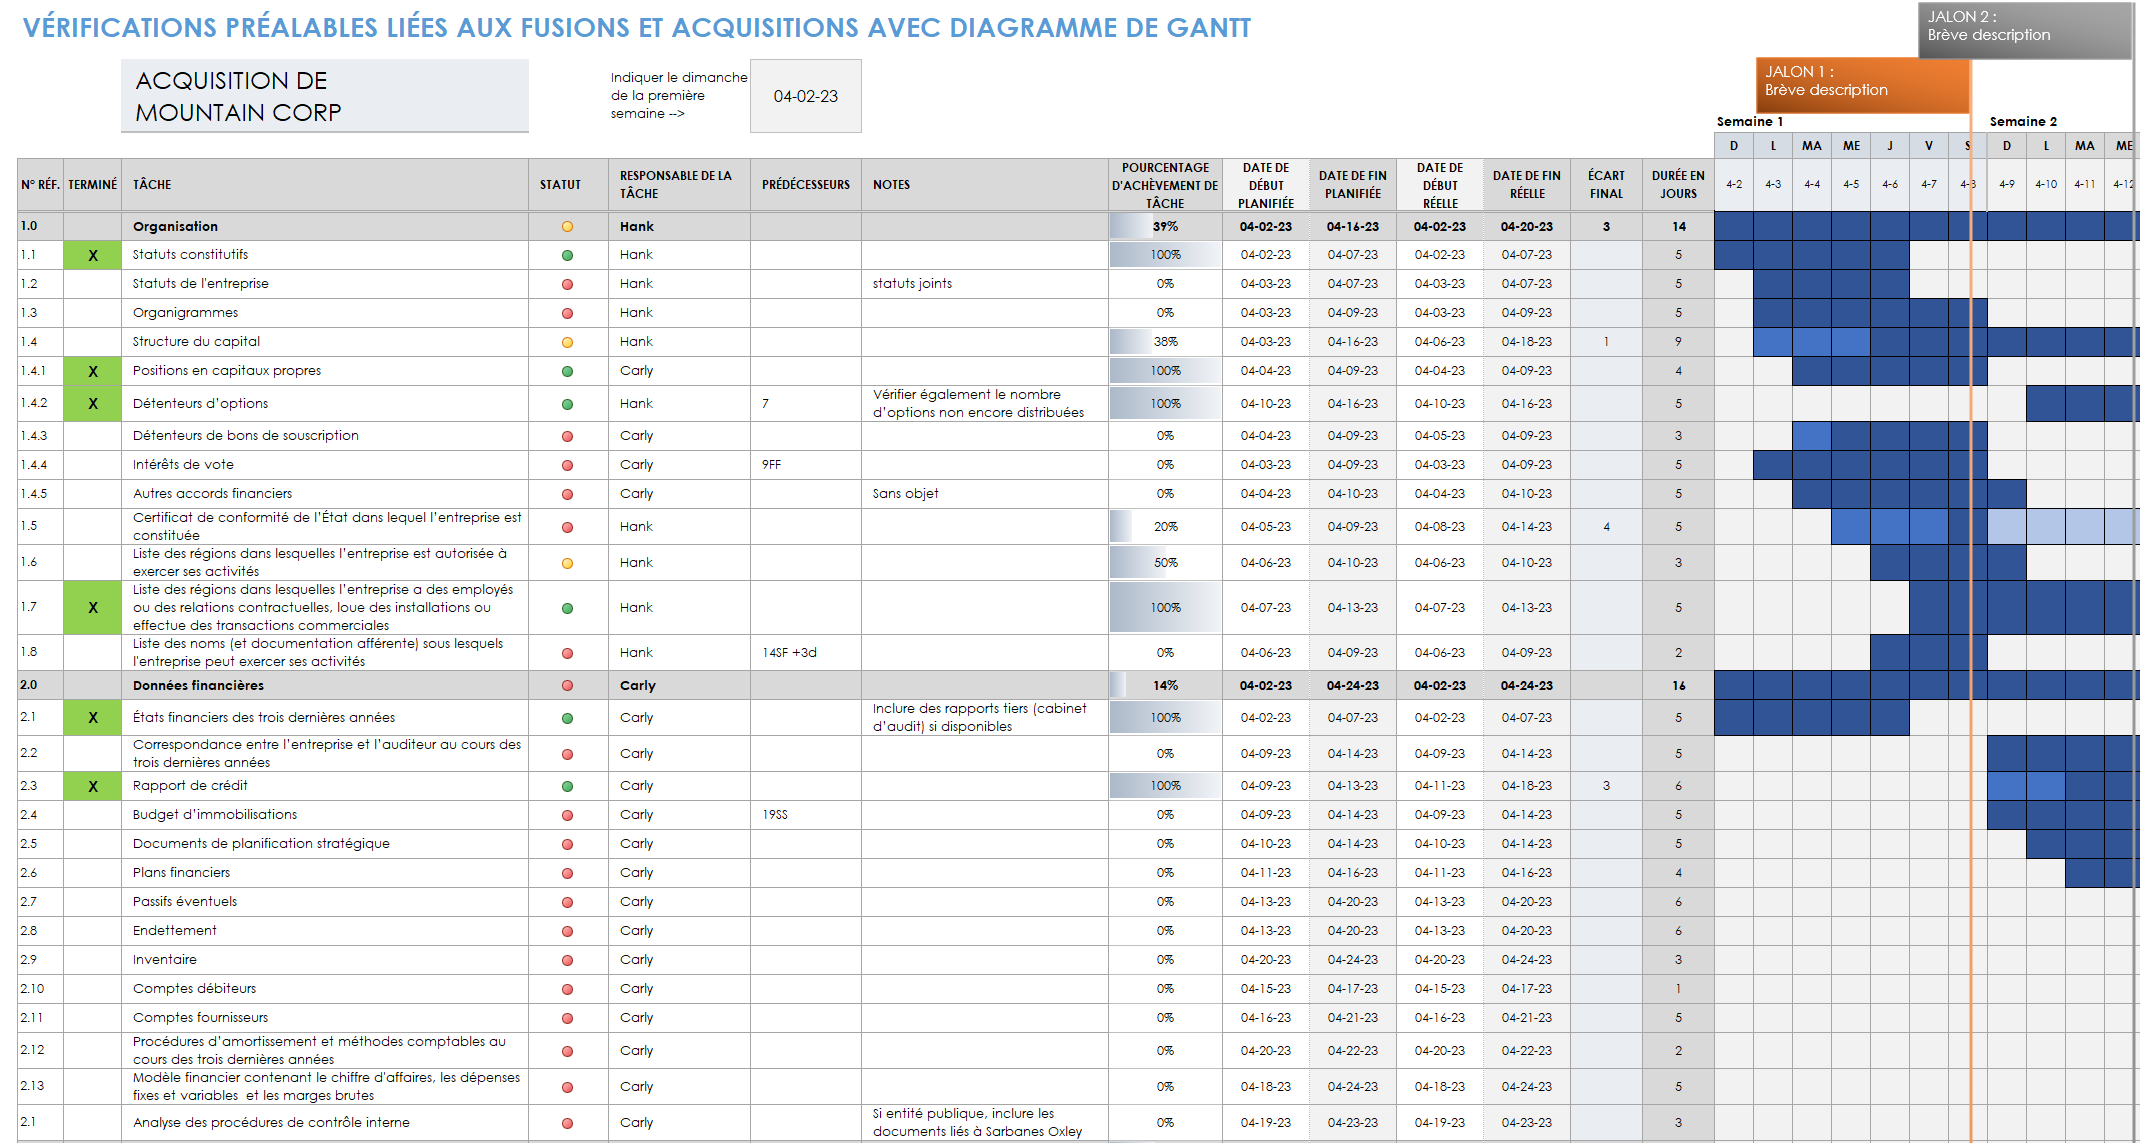The width and height of the screenshot is (2140, 1143).
Task: Select the Passifs éventuels task cell
Action: click(325, 902)
